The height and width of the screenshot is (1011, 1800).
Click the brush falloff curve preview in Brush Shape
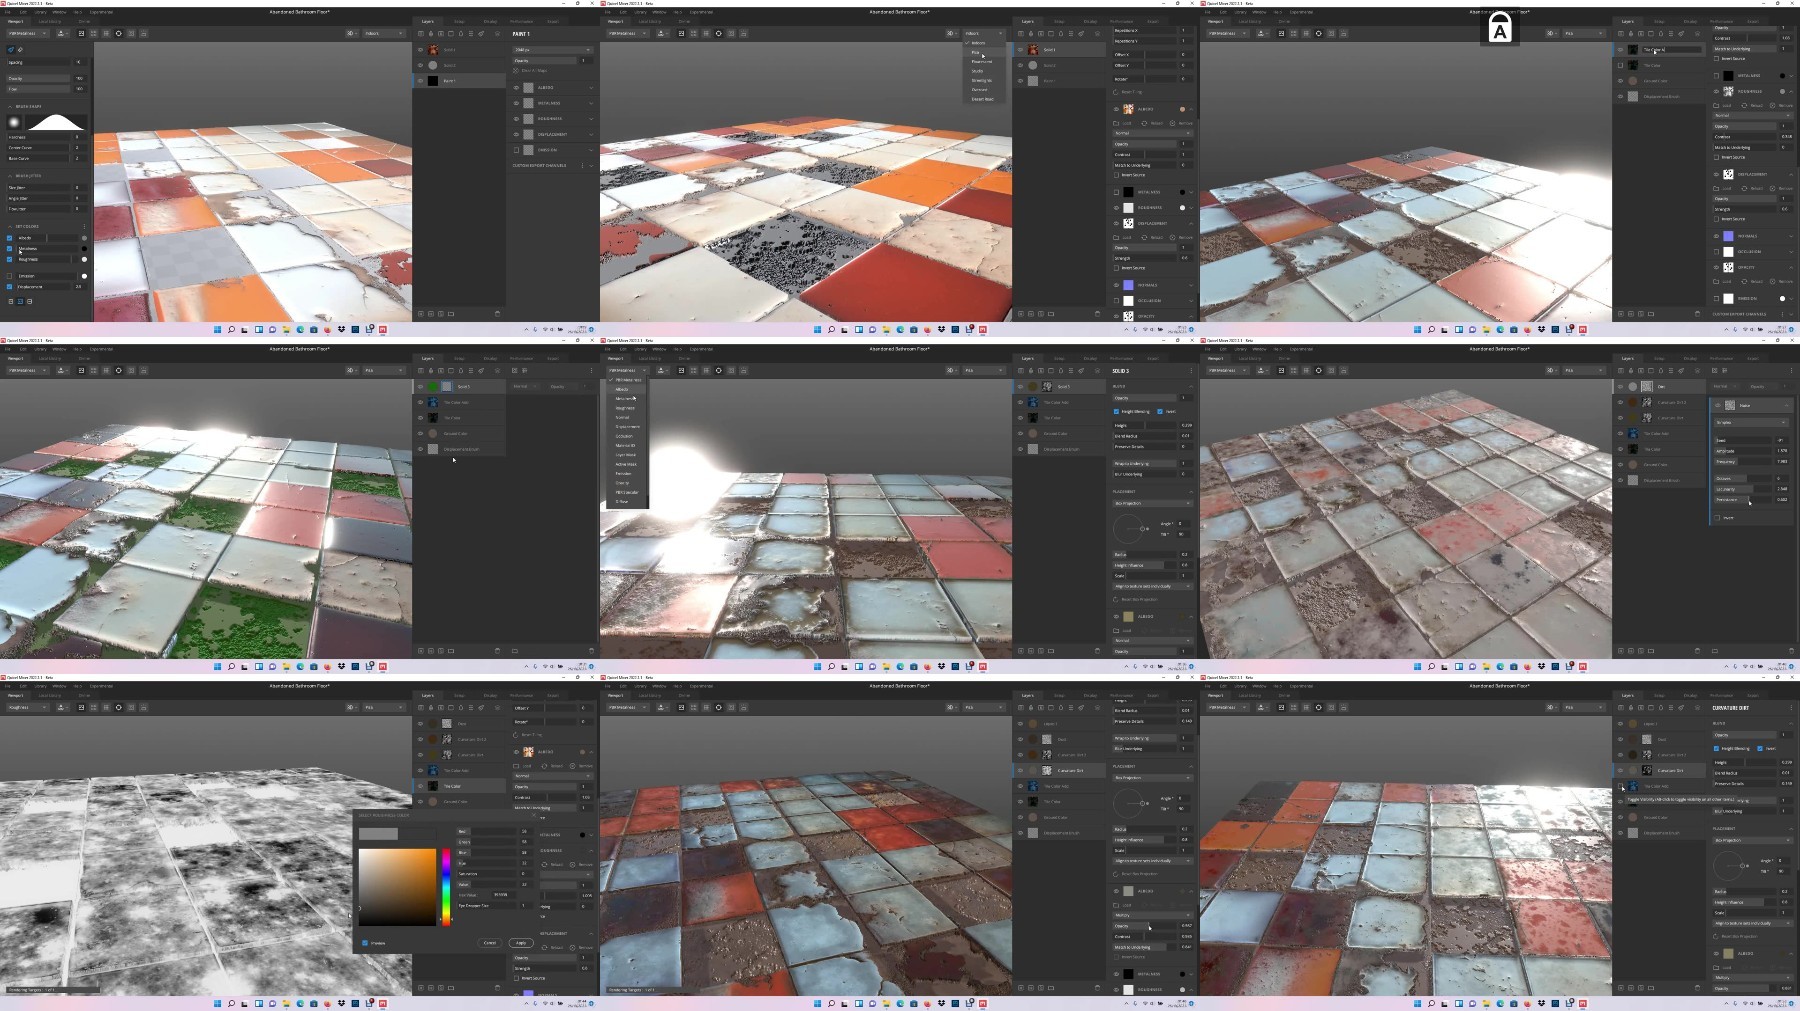pos(56,122)
